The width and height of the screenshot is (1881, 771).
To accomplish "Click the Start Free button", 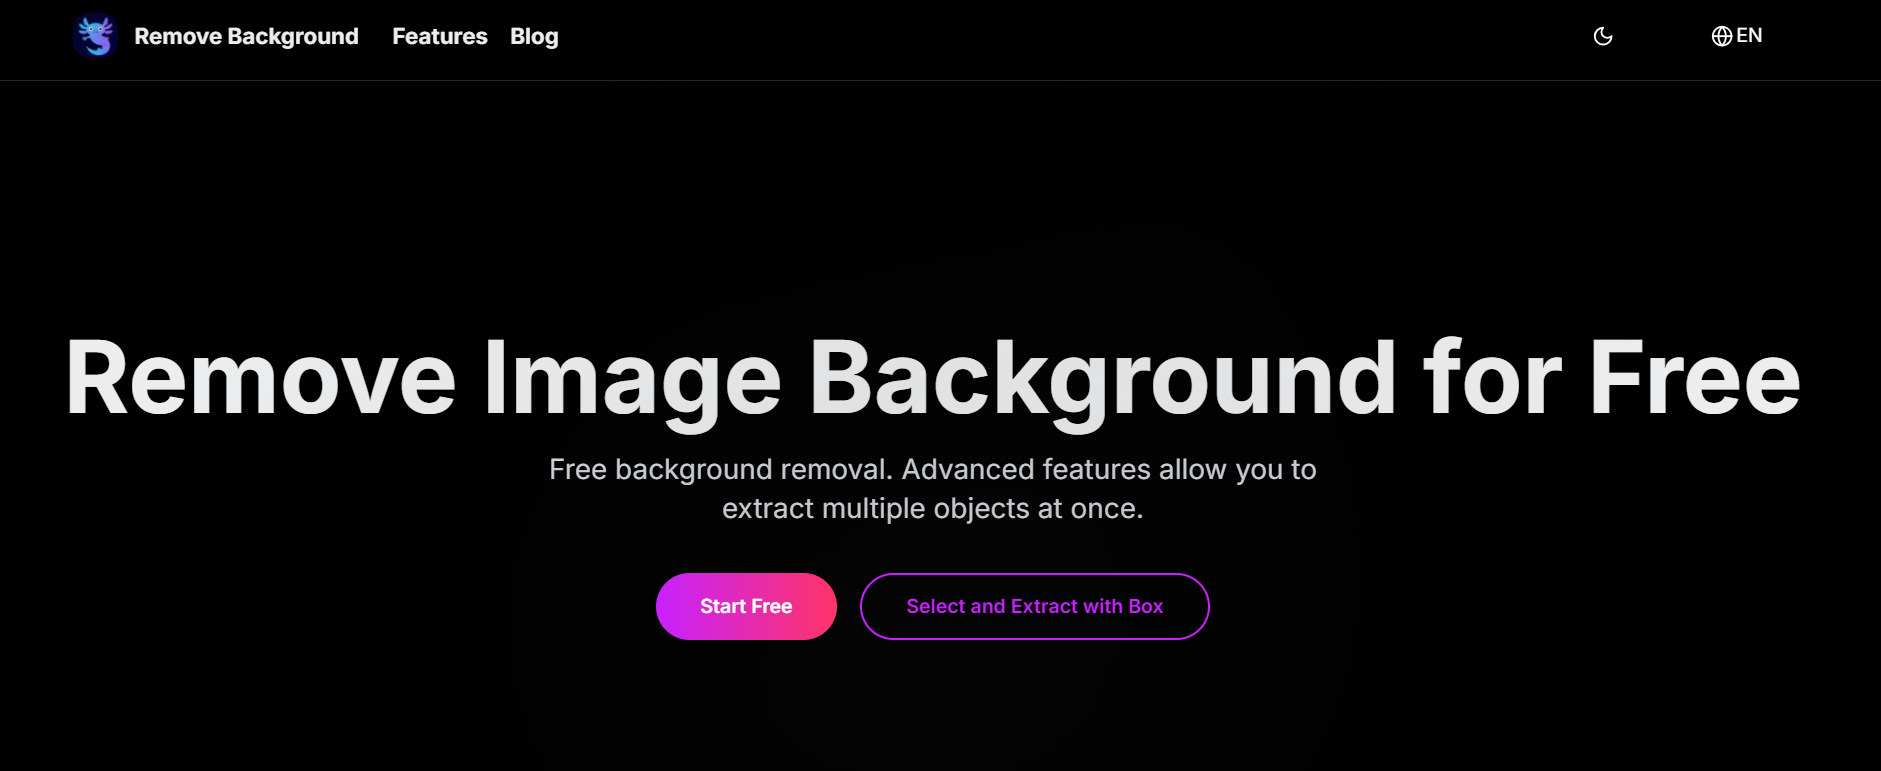I will click(x=746, y=606).
